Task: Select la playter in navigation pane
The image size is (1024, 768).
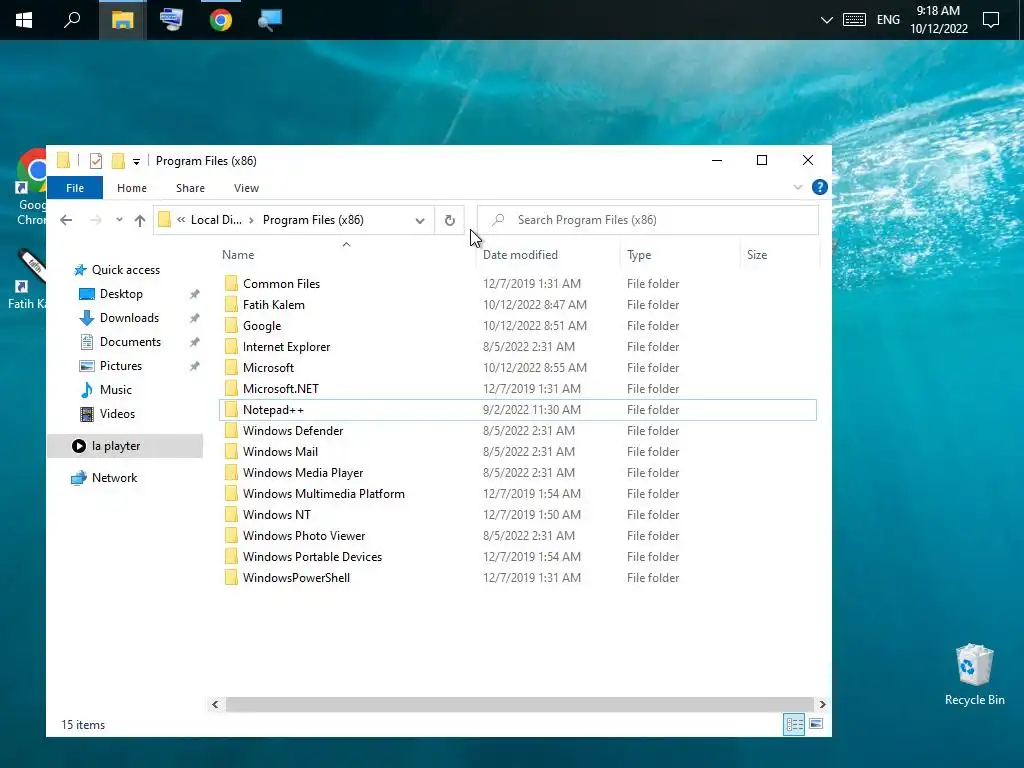Action: coord(125,446)
